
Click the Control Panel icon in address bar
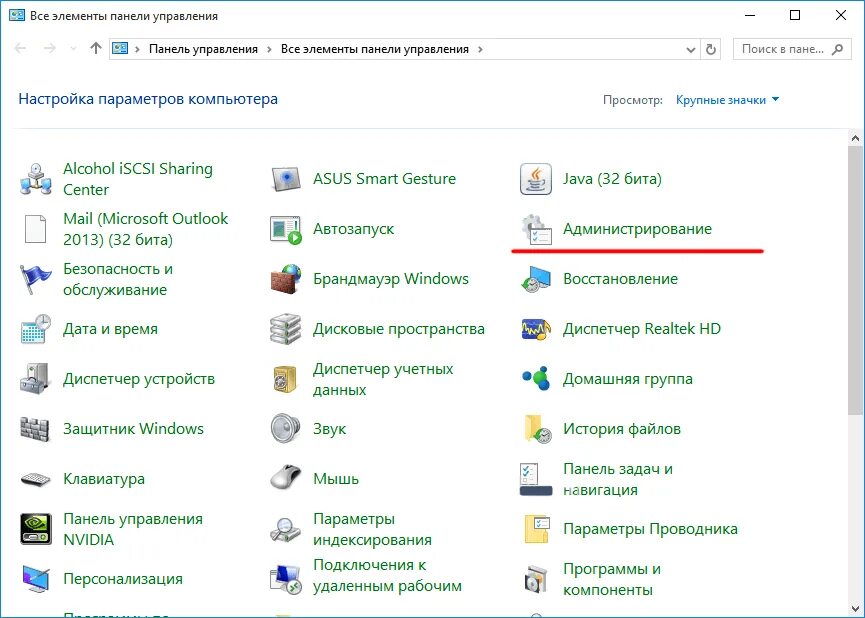click(120, 49)
